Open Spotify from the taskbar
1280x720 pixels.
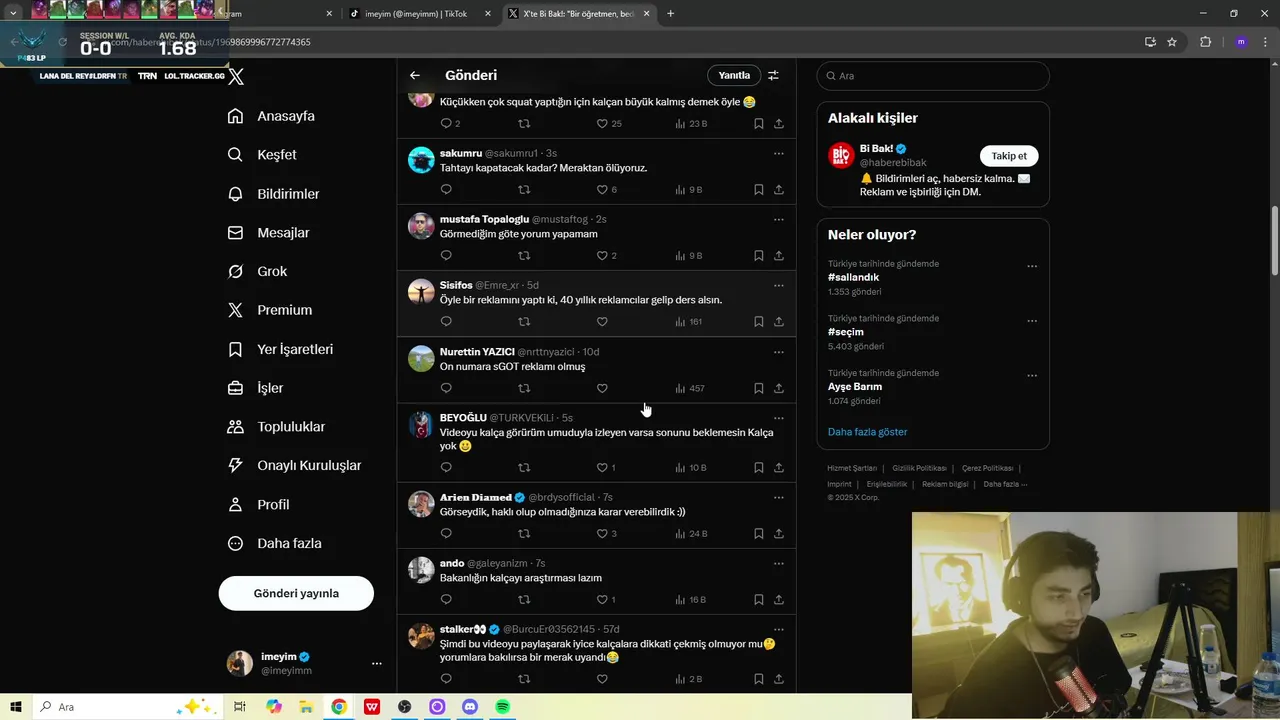click(503, 707)
